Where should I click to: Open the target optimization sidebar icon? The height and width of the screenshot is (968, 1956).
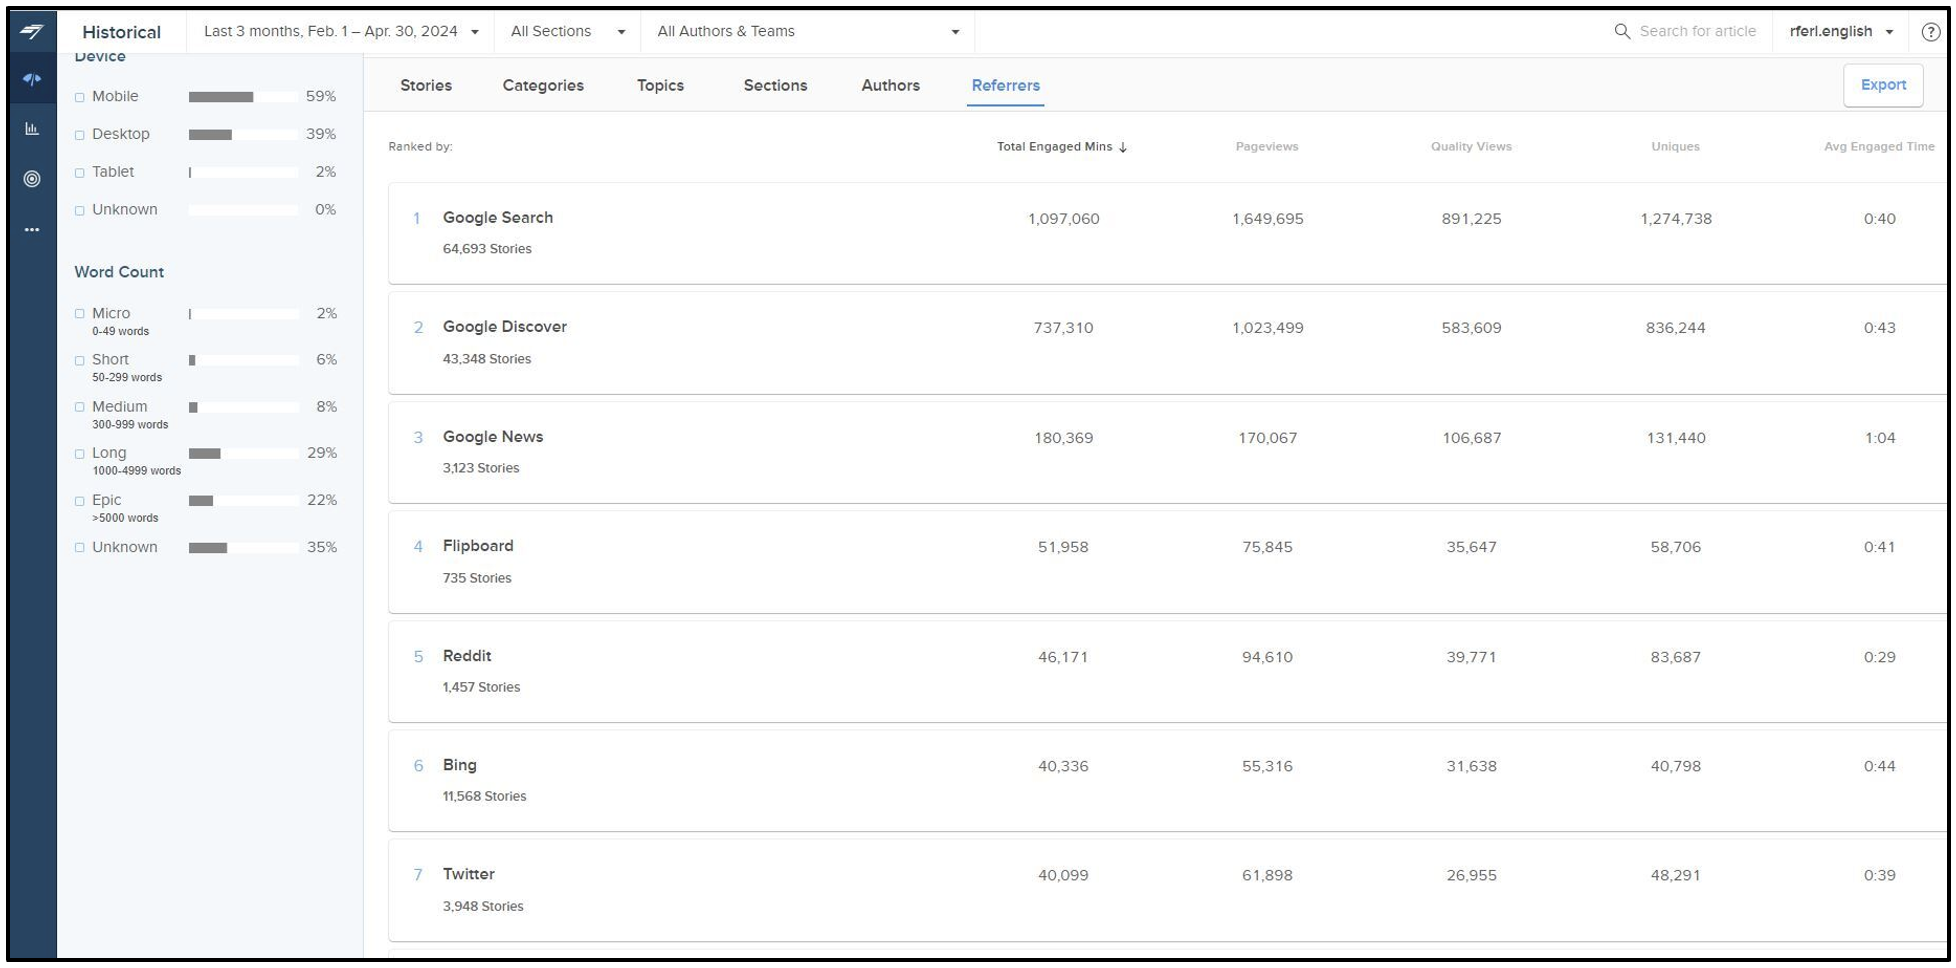[x=32, y=179]
